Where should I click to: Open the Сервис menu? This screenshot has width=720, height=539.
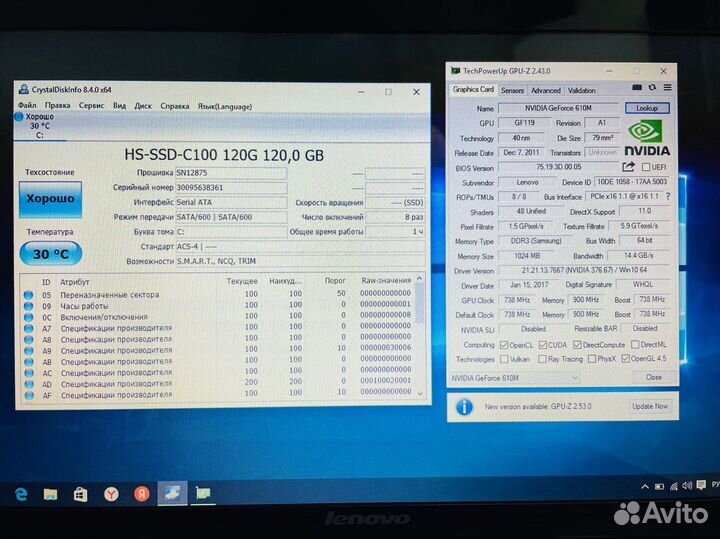click(x=91, y=106)
